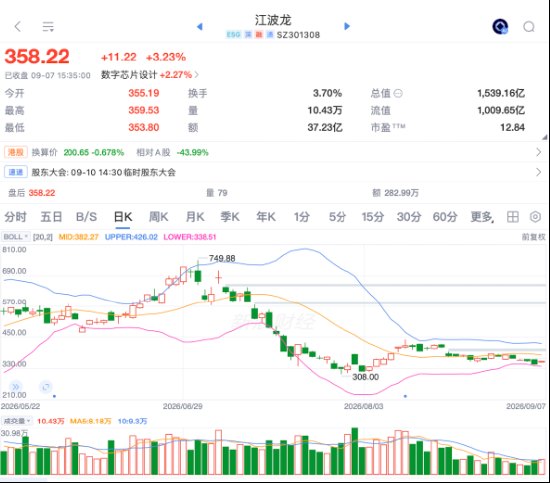Open the BOLL indicator dropdown
Screen dimensions: 550x483
(x=16, y=237)
